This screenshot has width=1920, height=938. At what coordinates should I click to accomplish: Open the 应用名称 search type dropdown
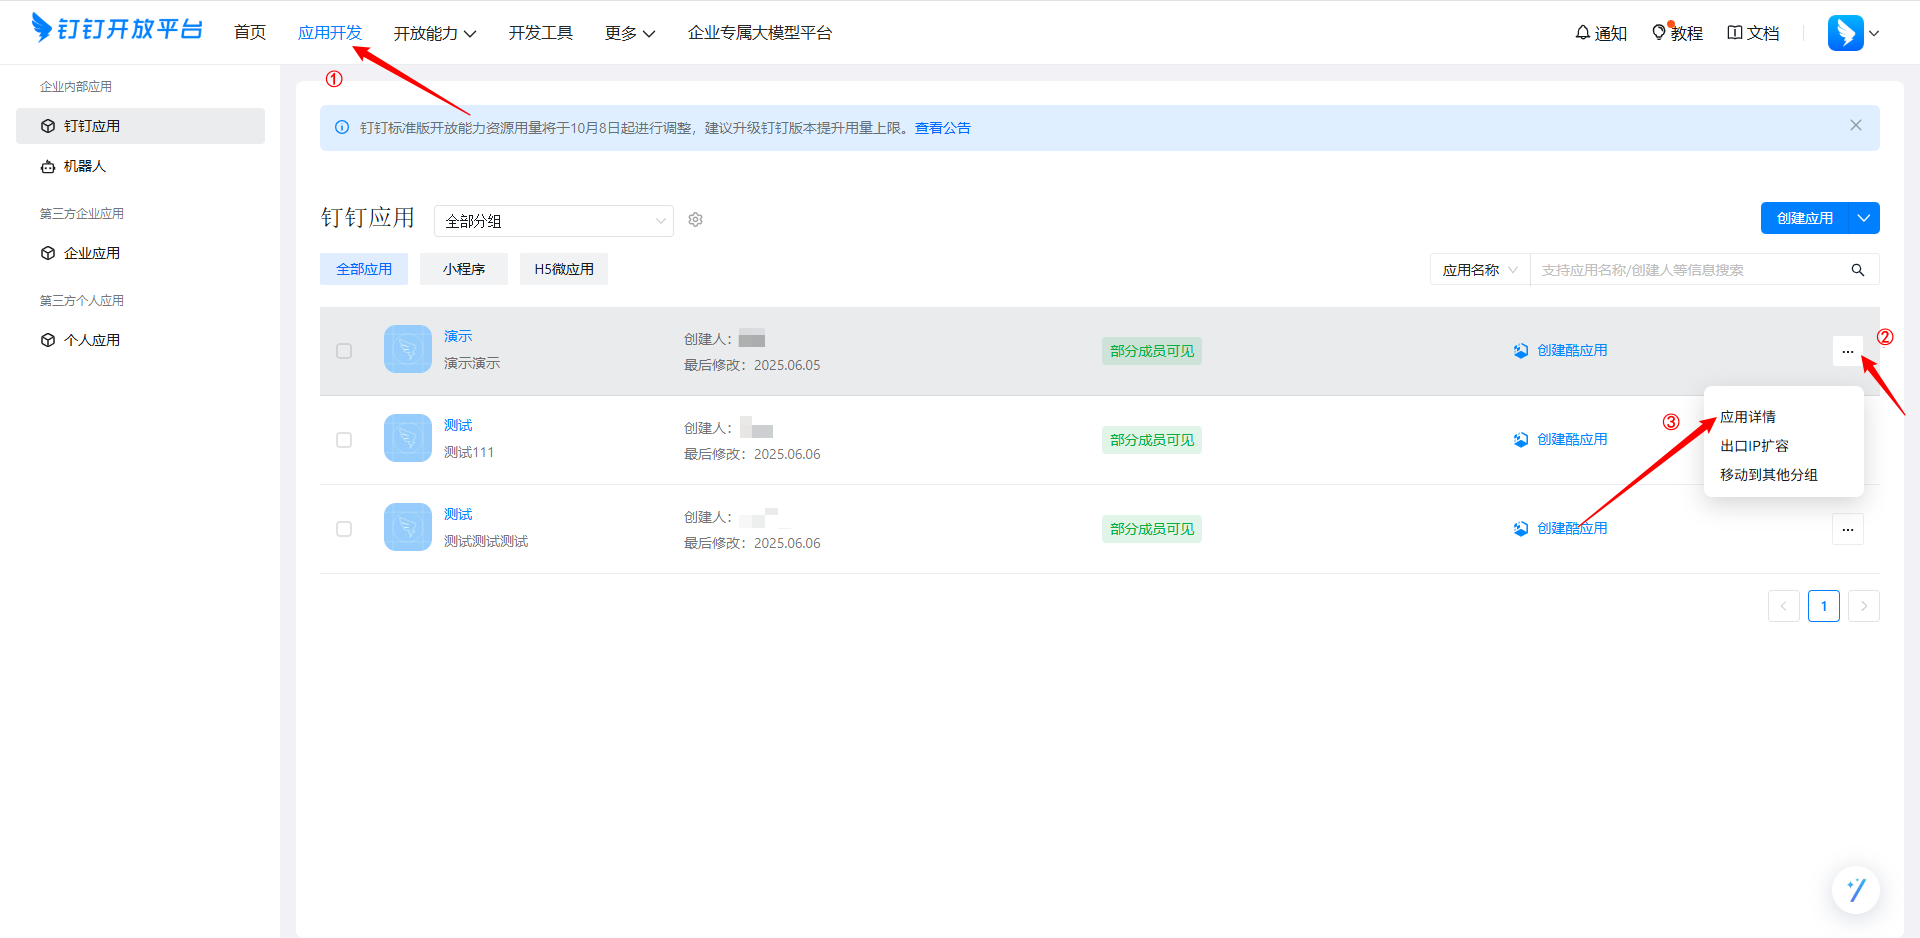click(1480, 270)
